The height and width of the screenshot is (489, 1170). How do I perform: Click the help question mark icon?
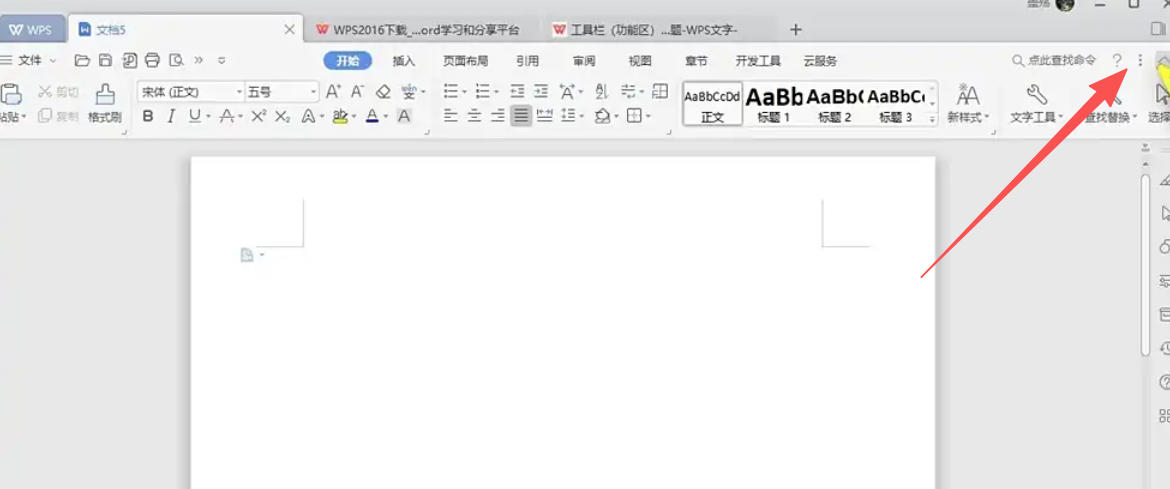(x=1117, y=60)
